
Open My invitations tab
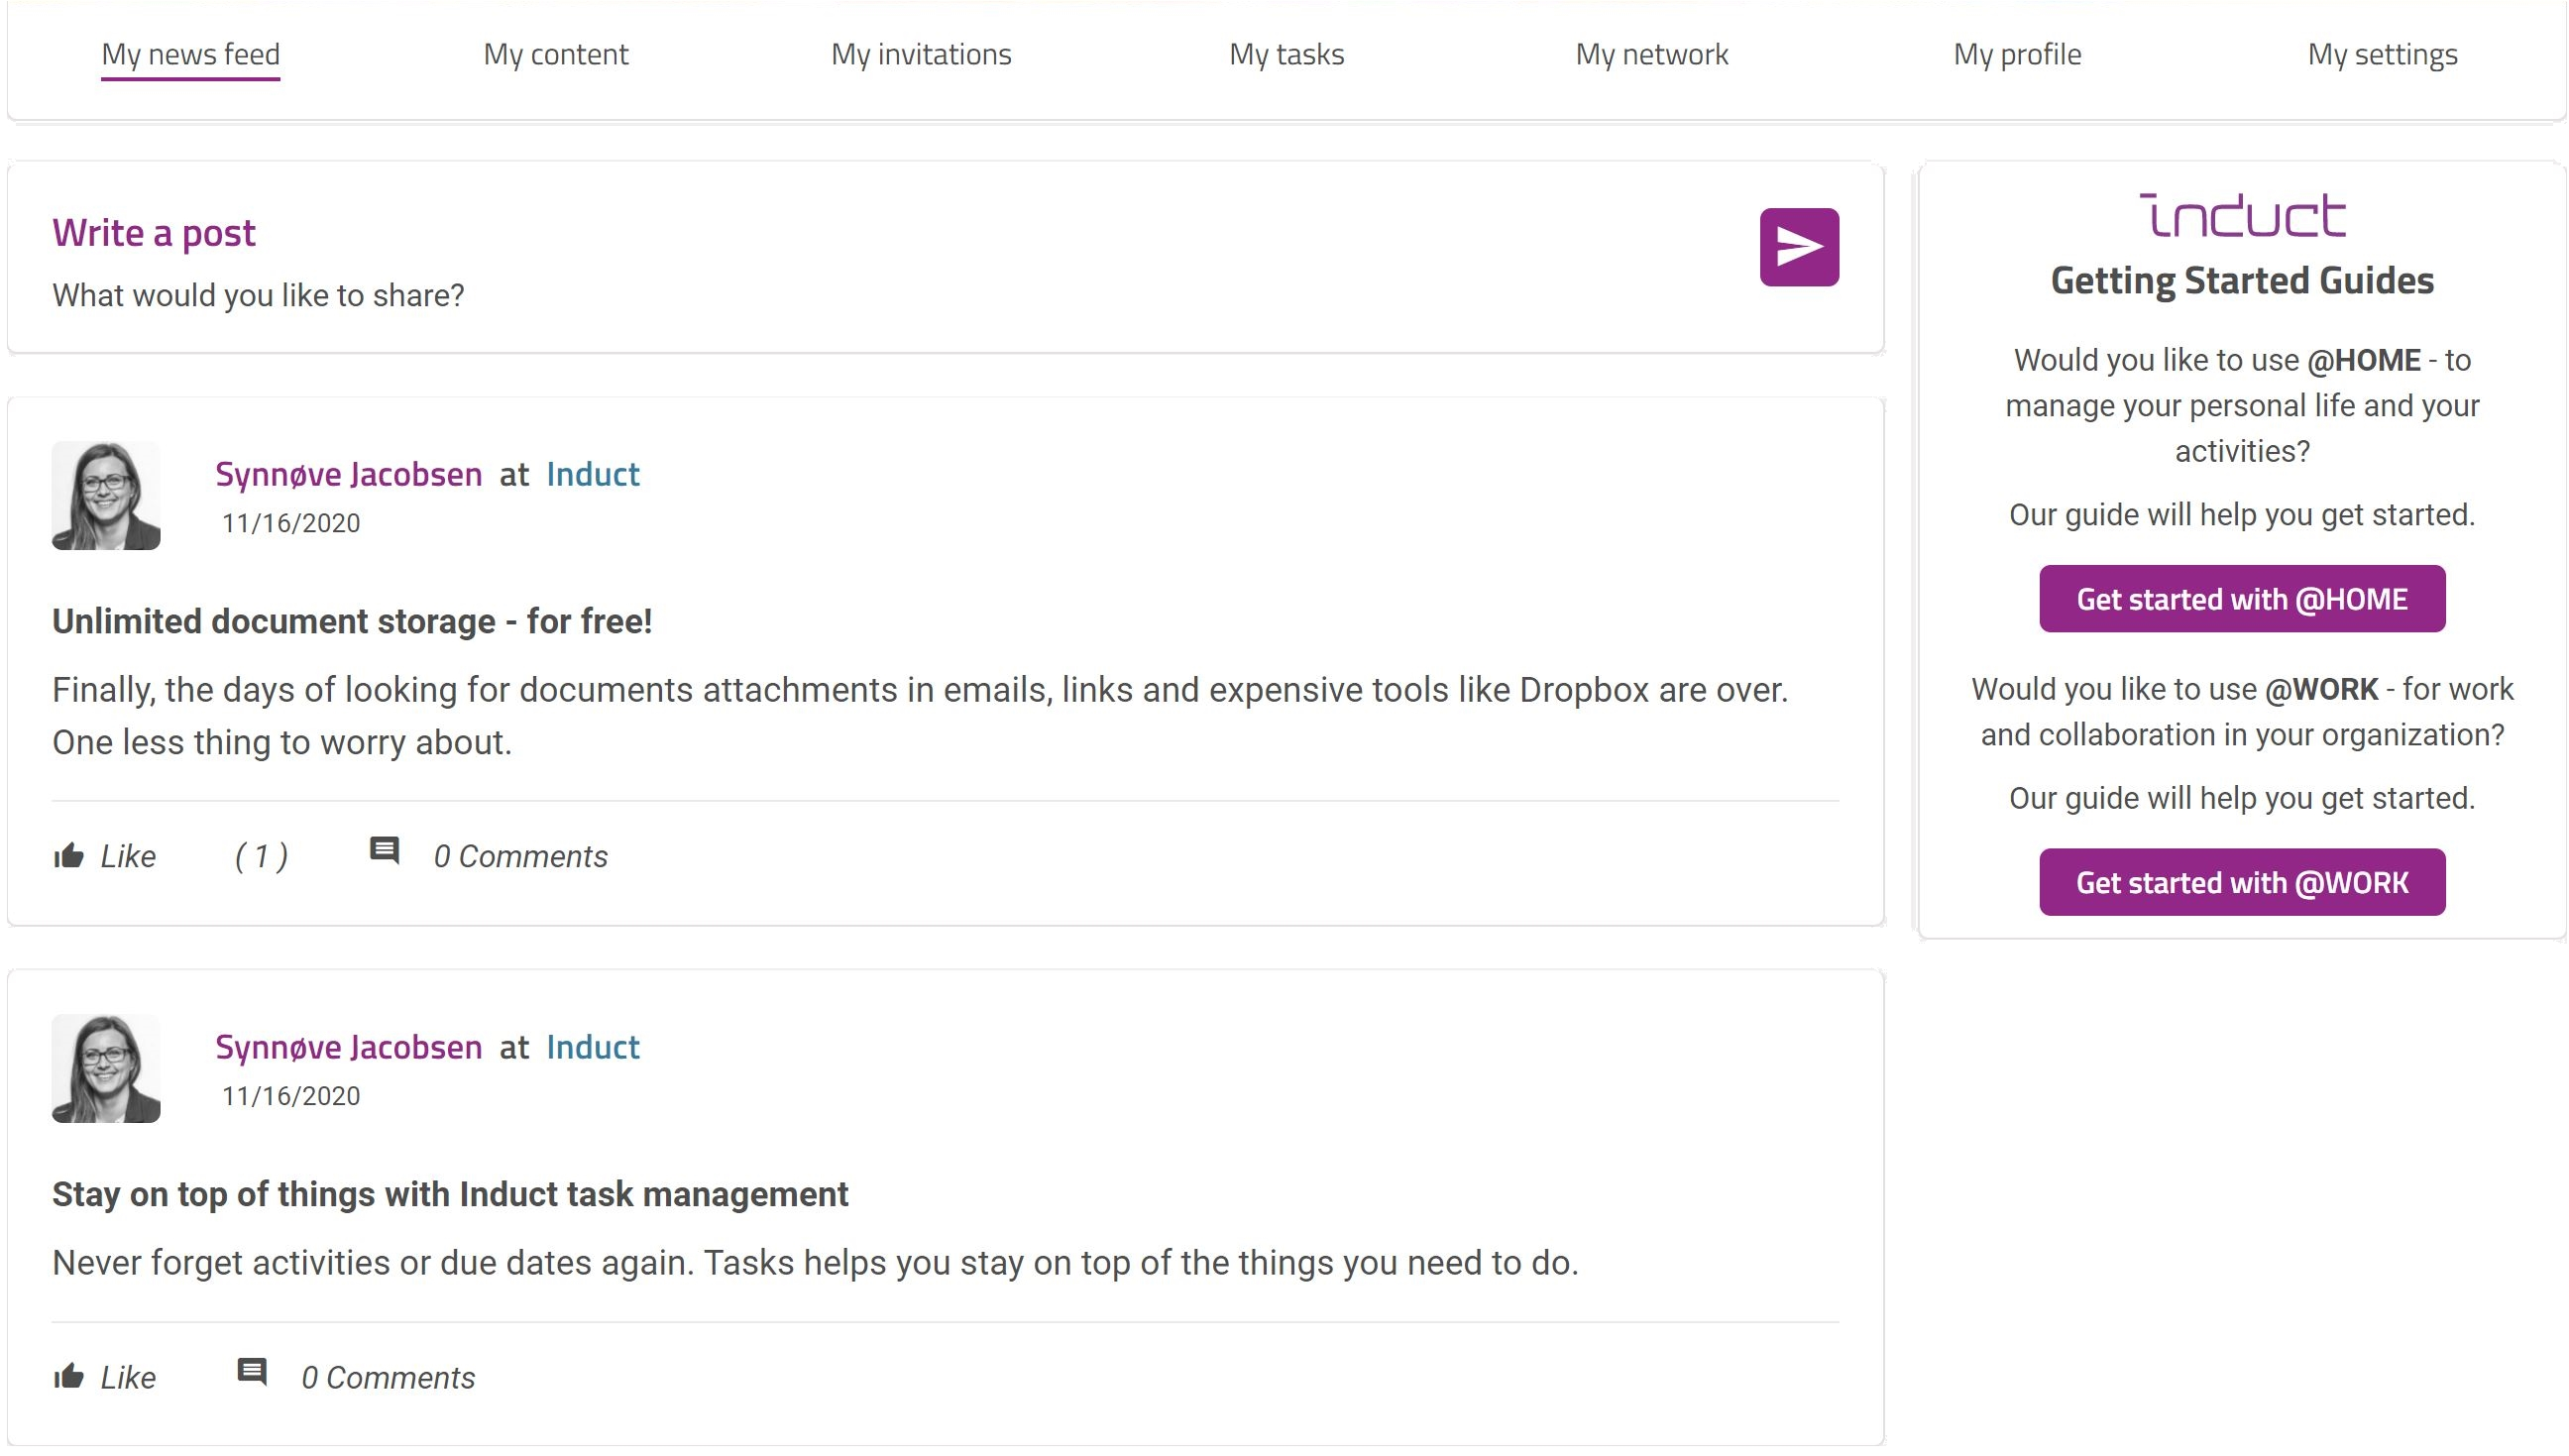click(x=921, y=54)
